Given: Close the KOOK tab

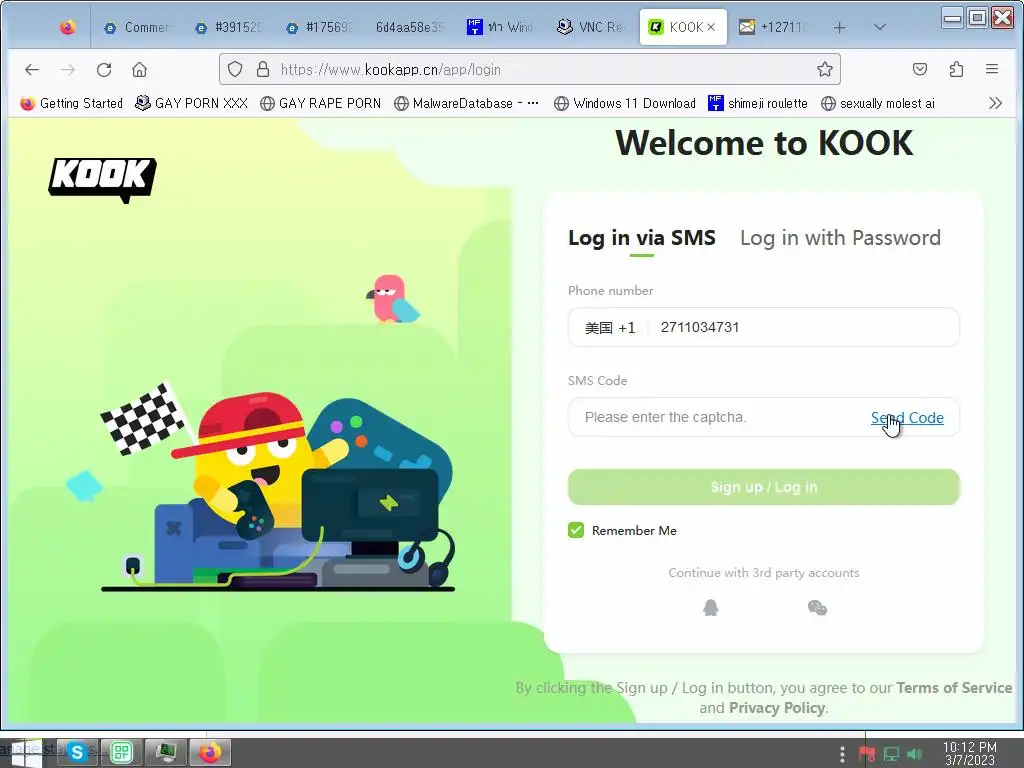Looking at the screenshot, I should [711, 27].
